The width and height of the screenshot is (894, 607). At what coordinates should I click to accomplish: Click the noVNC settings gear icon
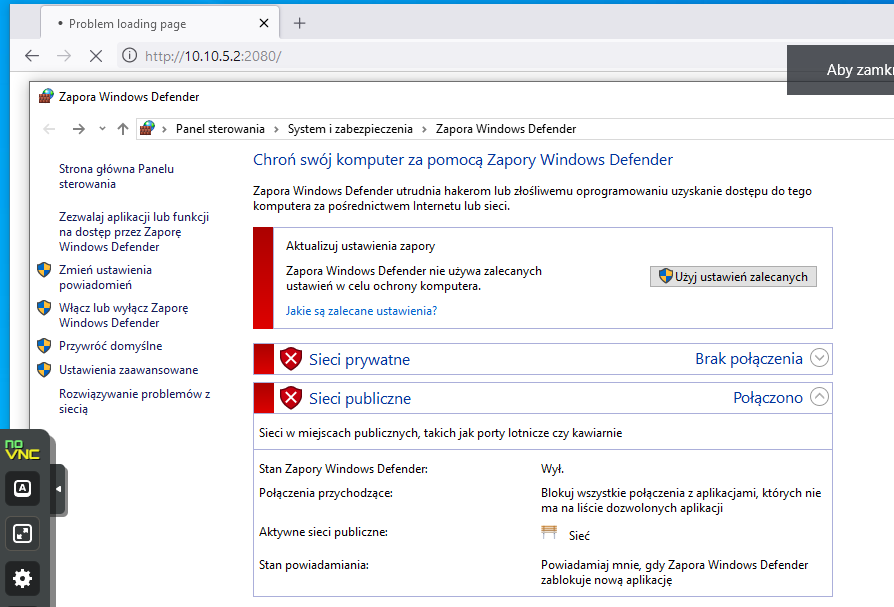[22, 578]
